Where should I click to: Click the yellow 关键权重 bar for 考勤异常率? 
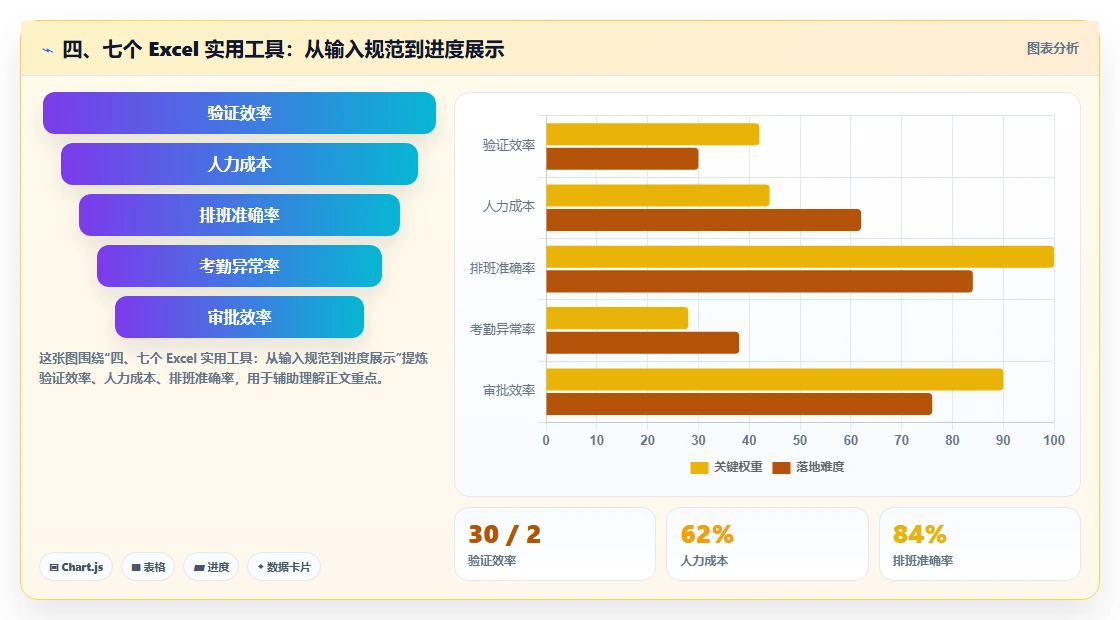[617, 318]
